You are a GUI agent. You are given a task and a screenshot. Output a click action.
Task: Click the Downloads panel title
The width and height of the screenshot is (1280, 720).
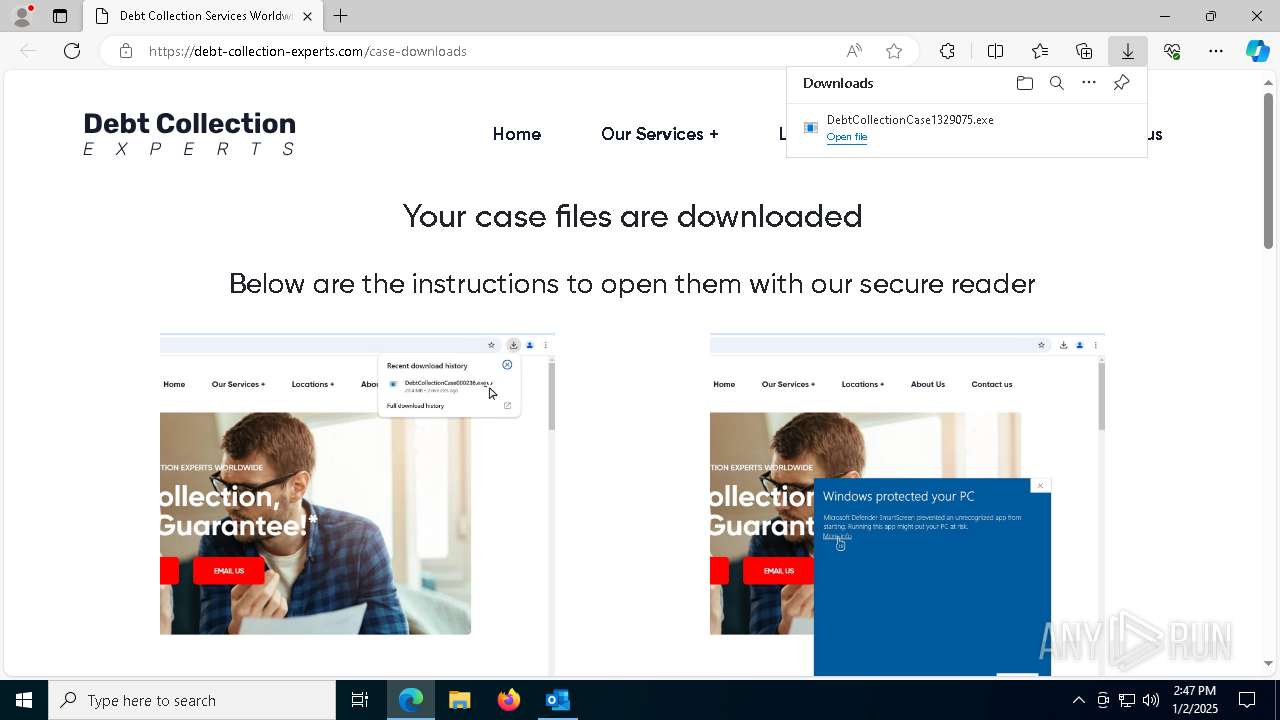tap(838, 83)
